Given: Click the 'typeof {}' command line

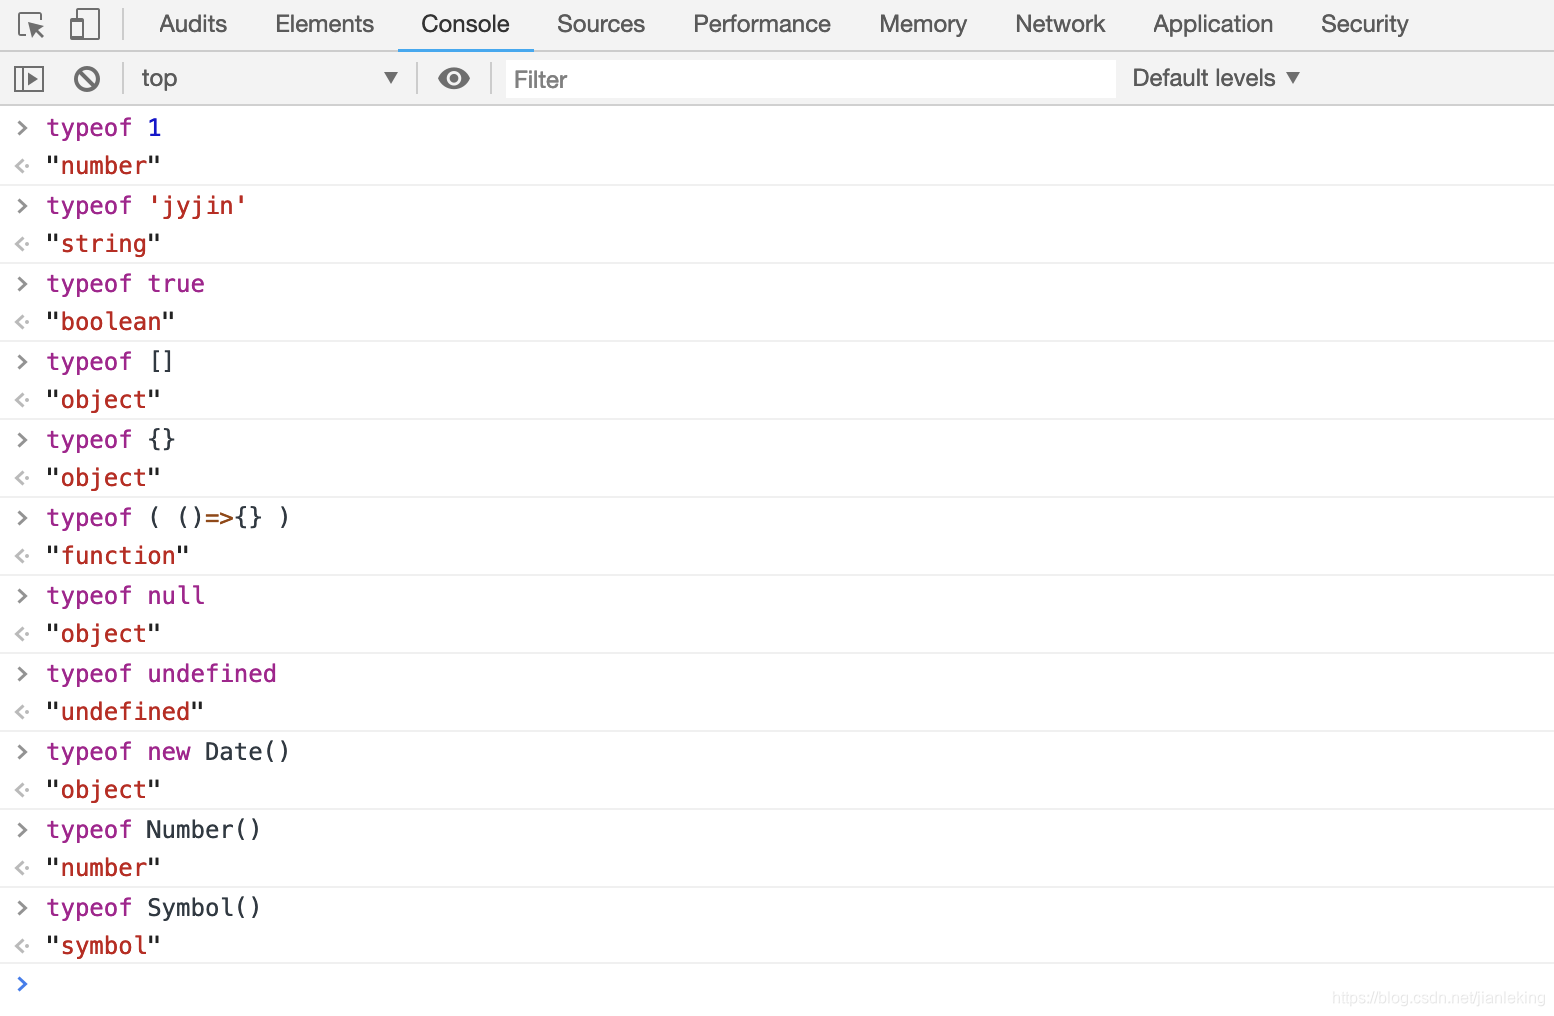Looking at the screenshot, I should pyautogui.click(x=111, y=440).
